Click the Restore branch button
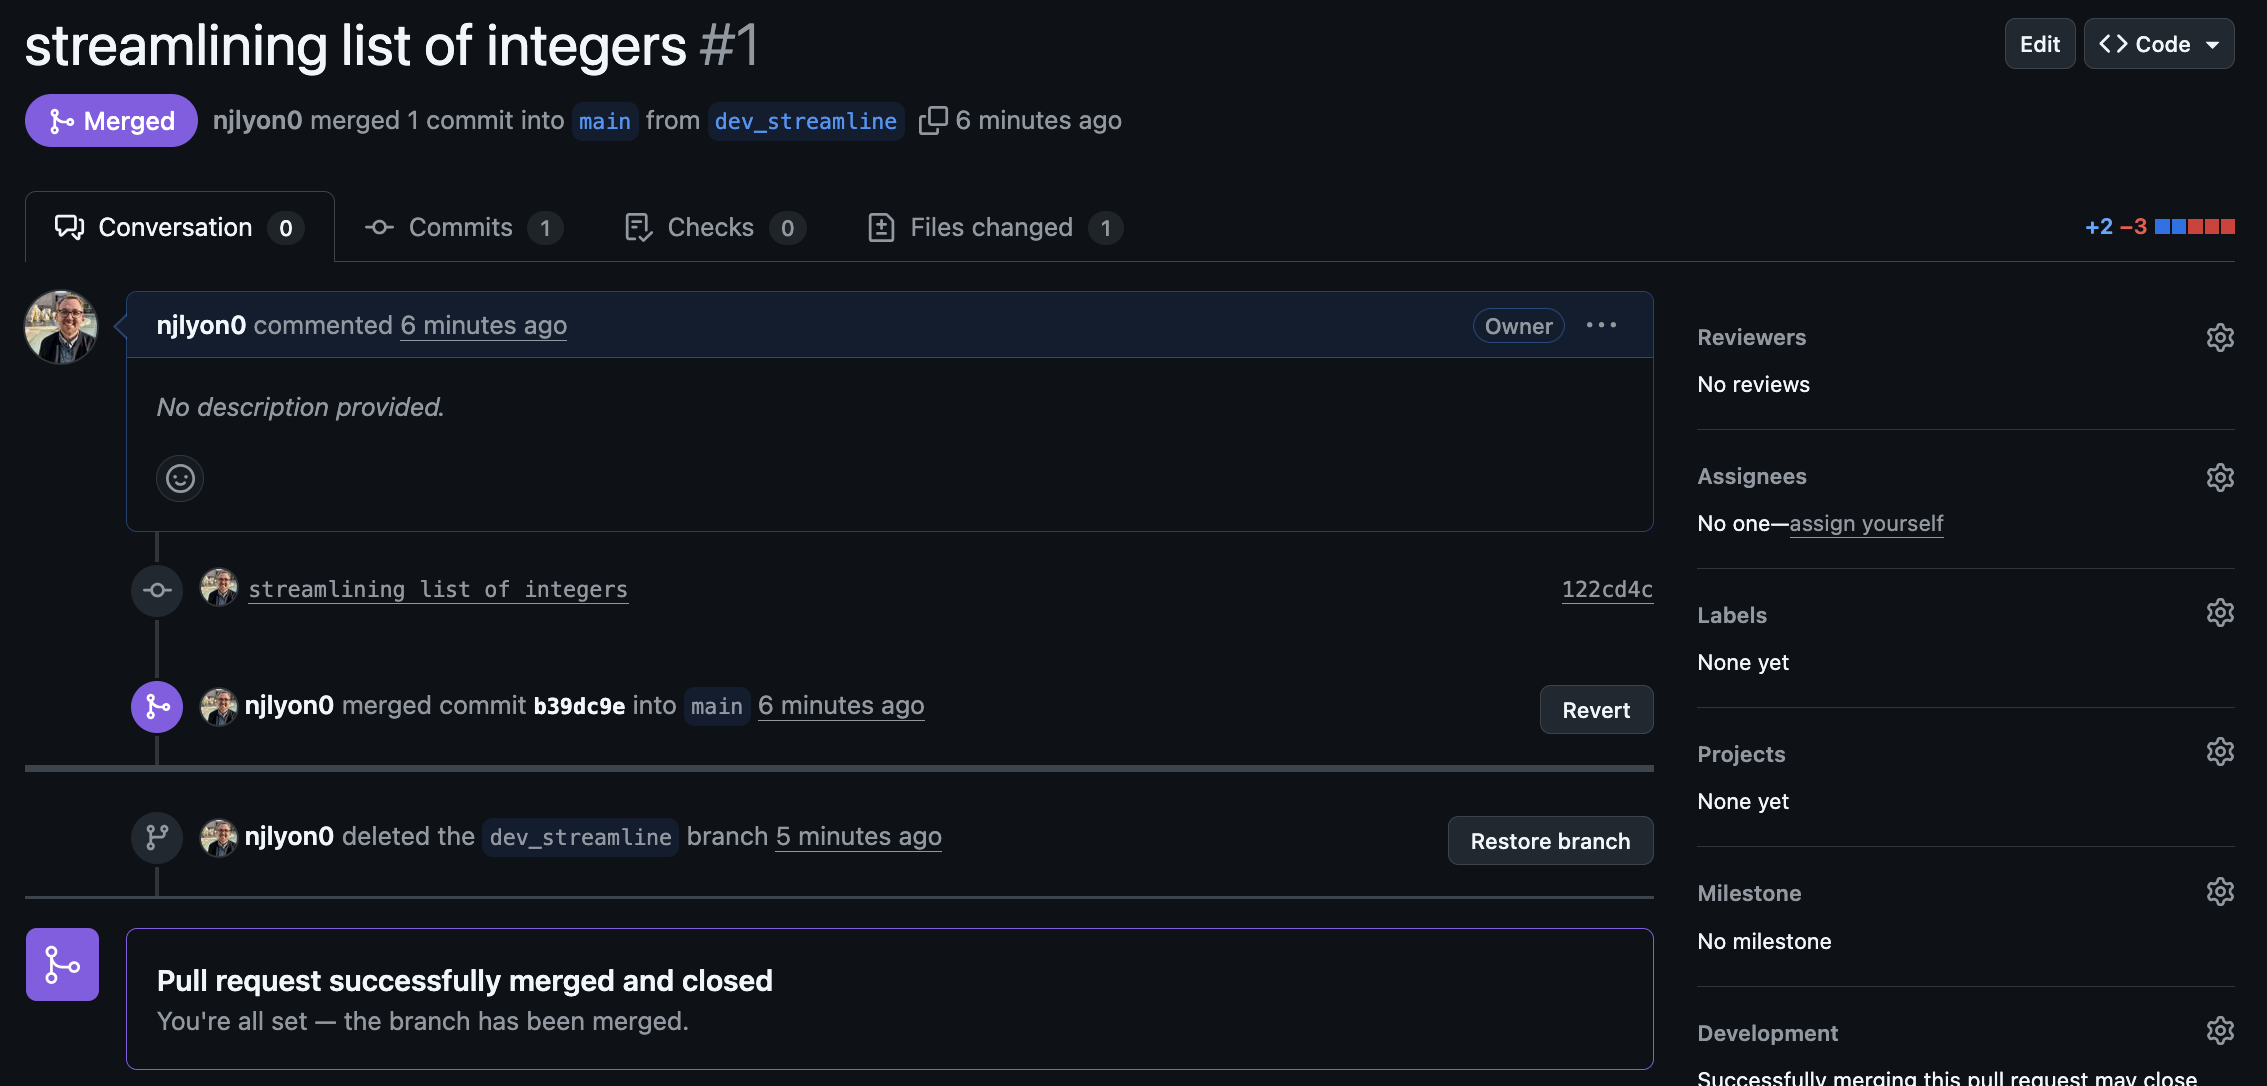Screen dimensions: 2267x1086 point(1550,841)
